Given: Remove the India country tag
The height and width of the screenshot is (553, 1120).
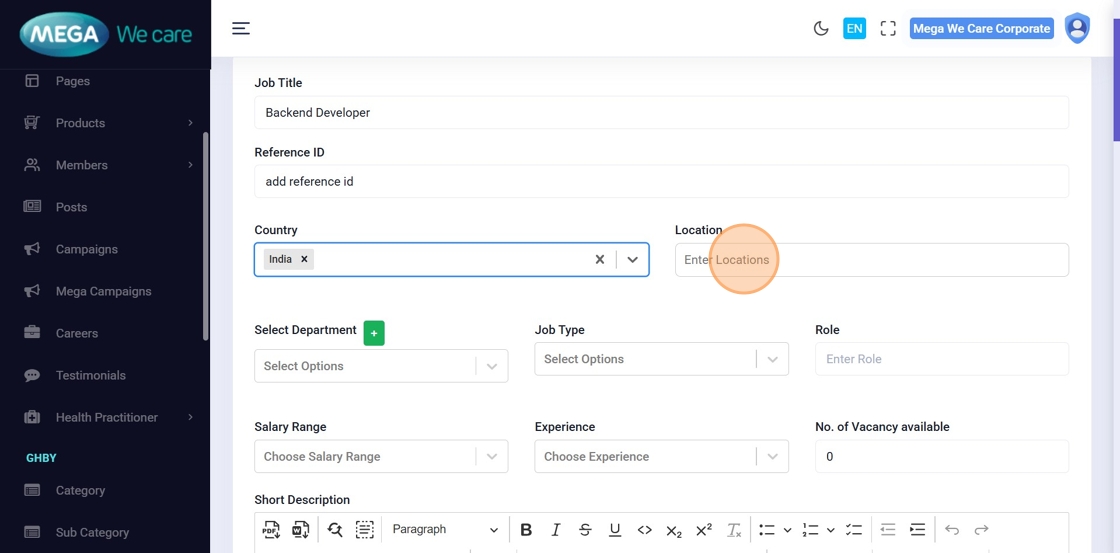Looking at the screenshot, I should pyautogui.click(x=304, y=259).
